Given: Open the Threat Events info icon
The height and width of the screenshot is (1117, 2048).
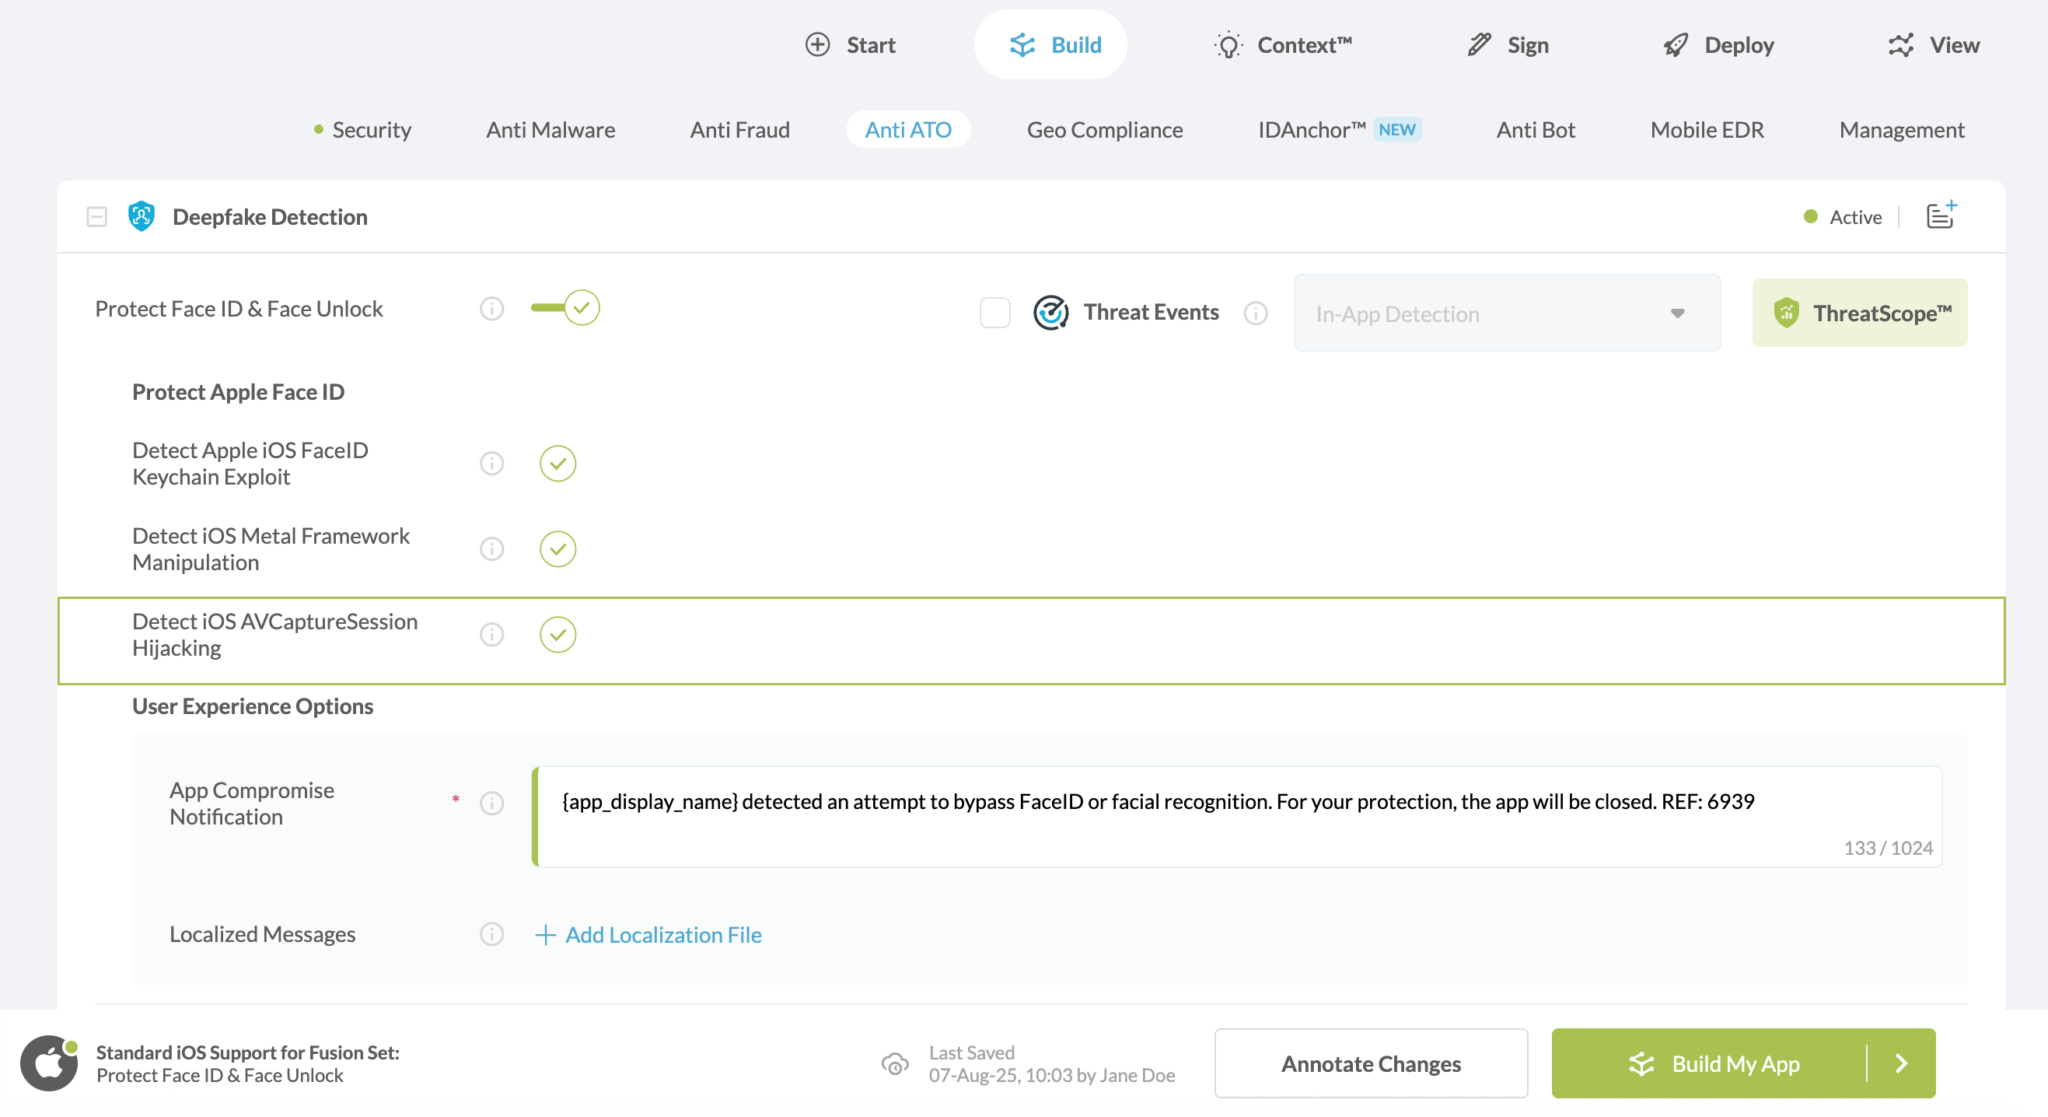Looking at the screenshot, I should [x=1255, y=313].
